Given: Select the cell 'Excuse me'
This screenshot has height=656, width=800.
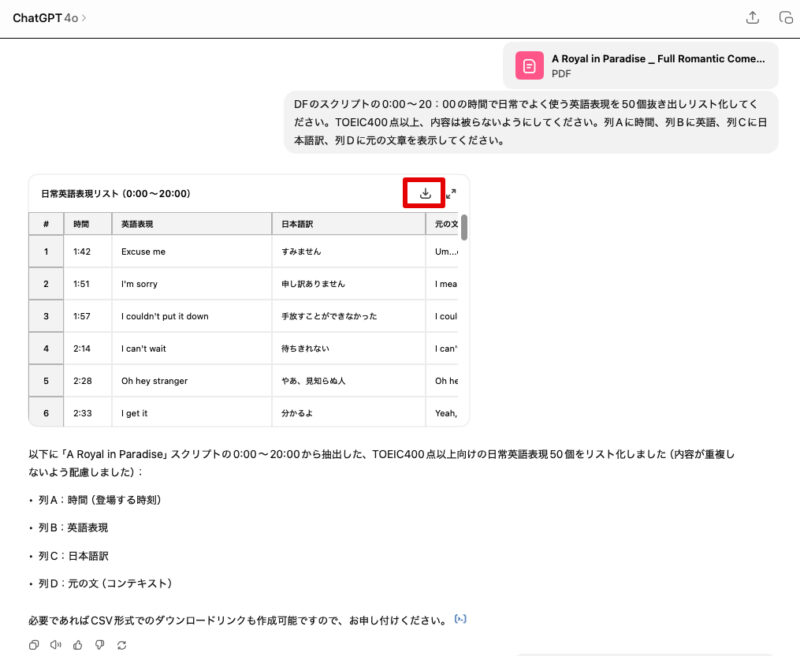Looking at the screenshot, I should pyautogui.click(x=192, y=251).
